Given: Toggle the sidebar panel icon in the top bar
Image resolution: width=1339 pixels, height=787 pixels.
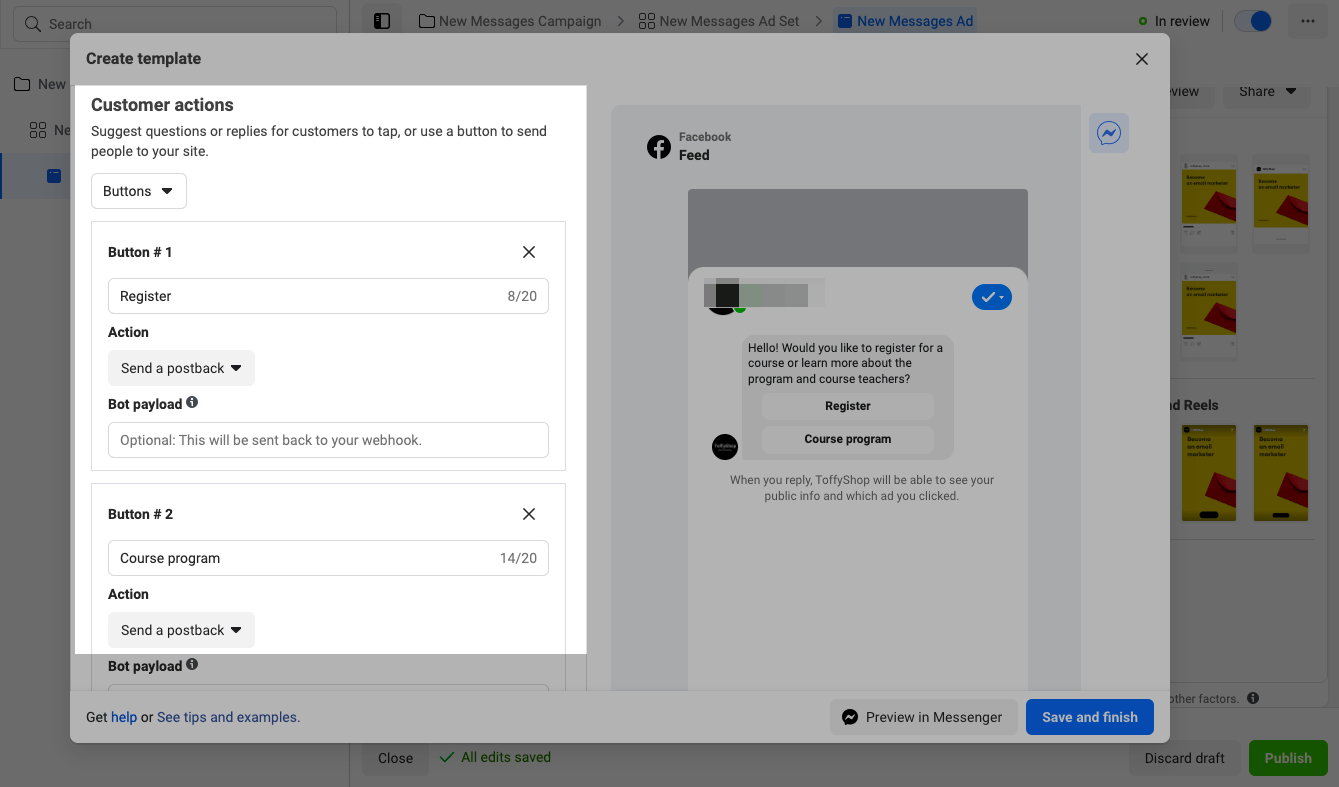Looking at the screenshot, I should coord(381,21).
